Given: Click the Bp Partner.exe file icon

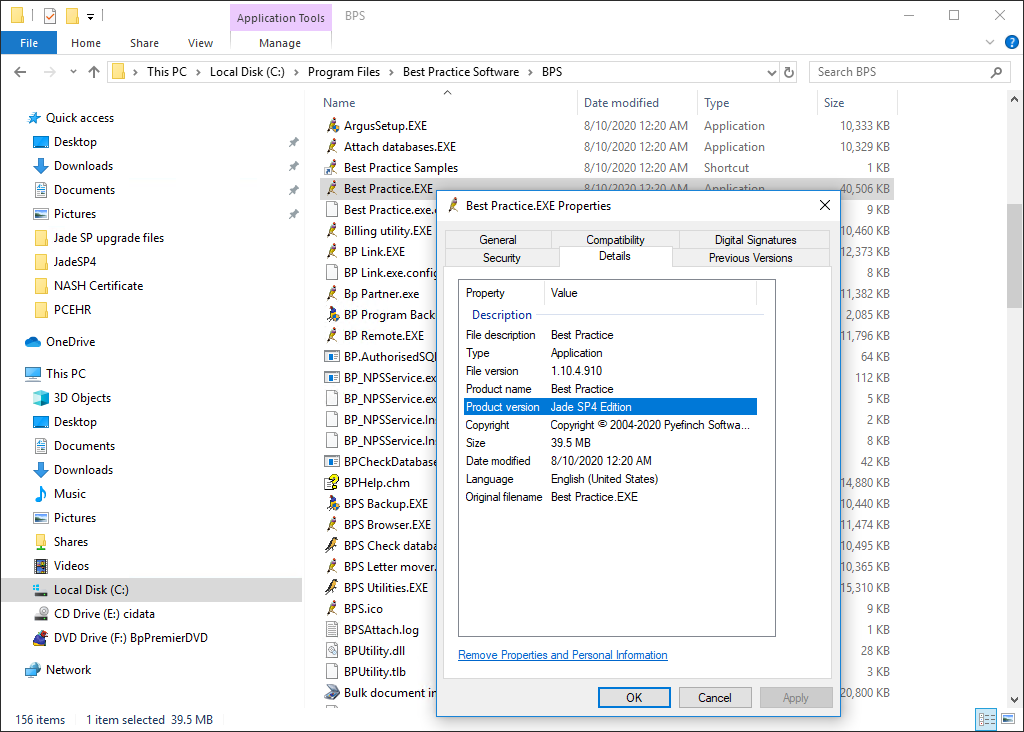Looking at the screenshot, I should (332, 293).
